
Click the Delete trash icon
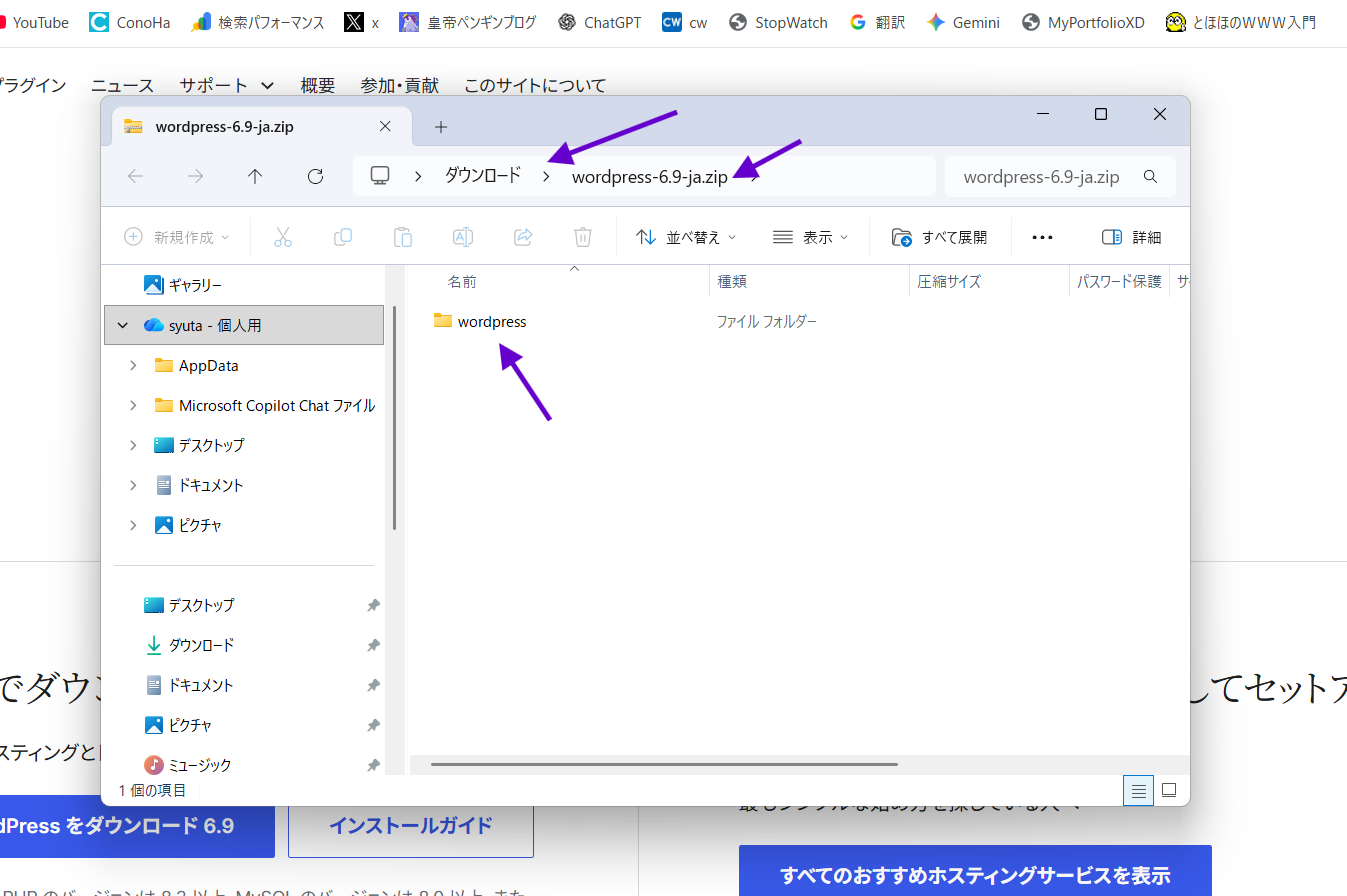coord(583,237)
